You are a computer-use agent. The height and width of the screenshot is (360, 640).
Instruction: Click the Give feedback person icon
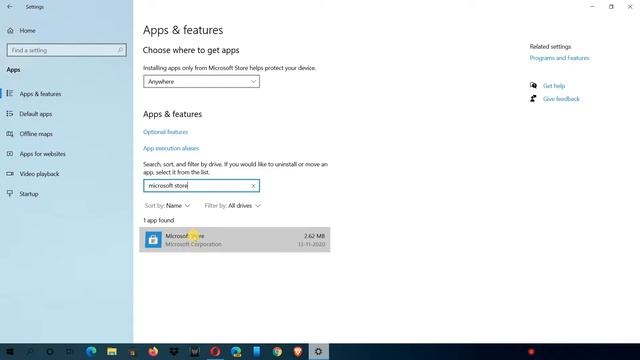coord(533,98)
